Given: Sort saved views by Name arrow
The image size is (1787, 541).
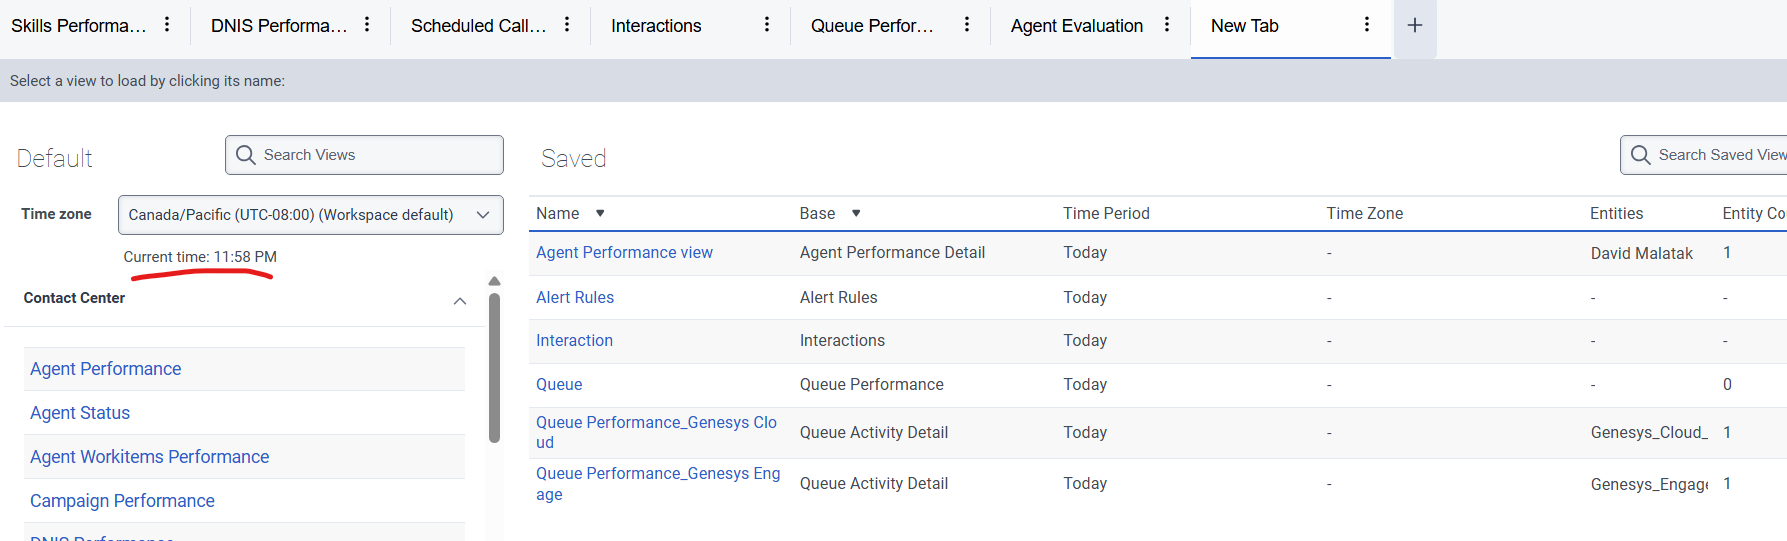Looking at the screenshot, I should [600, 214].
